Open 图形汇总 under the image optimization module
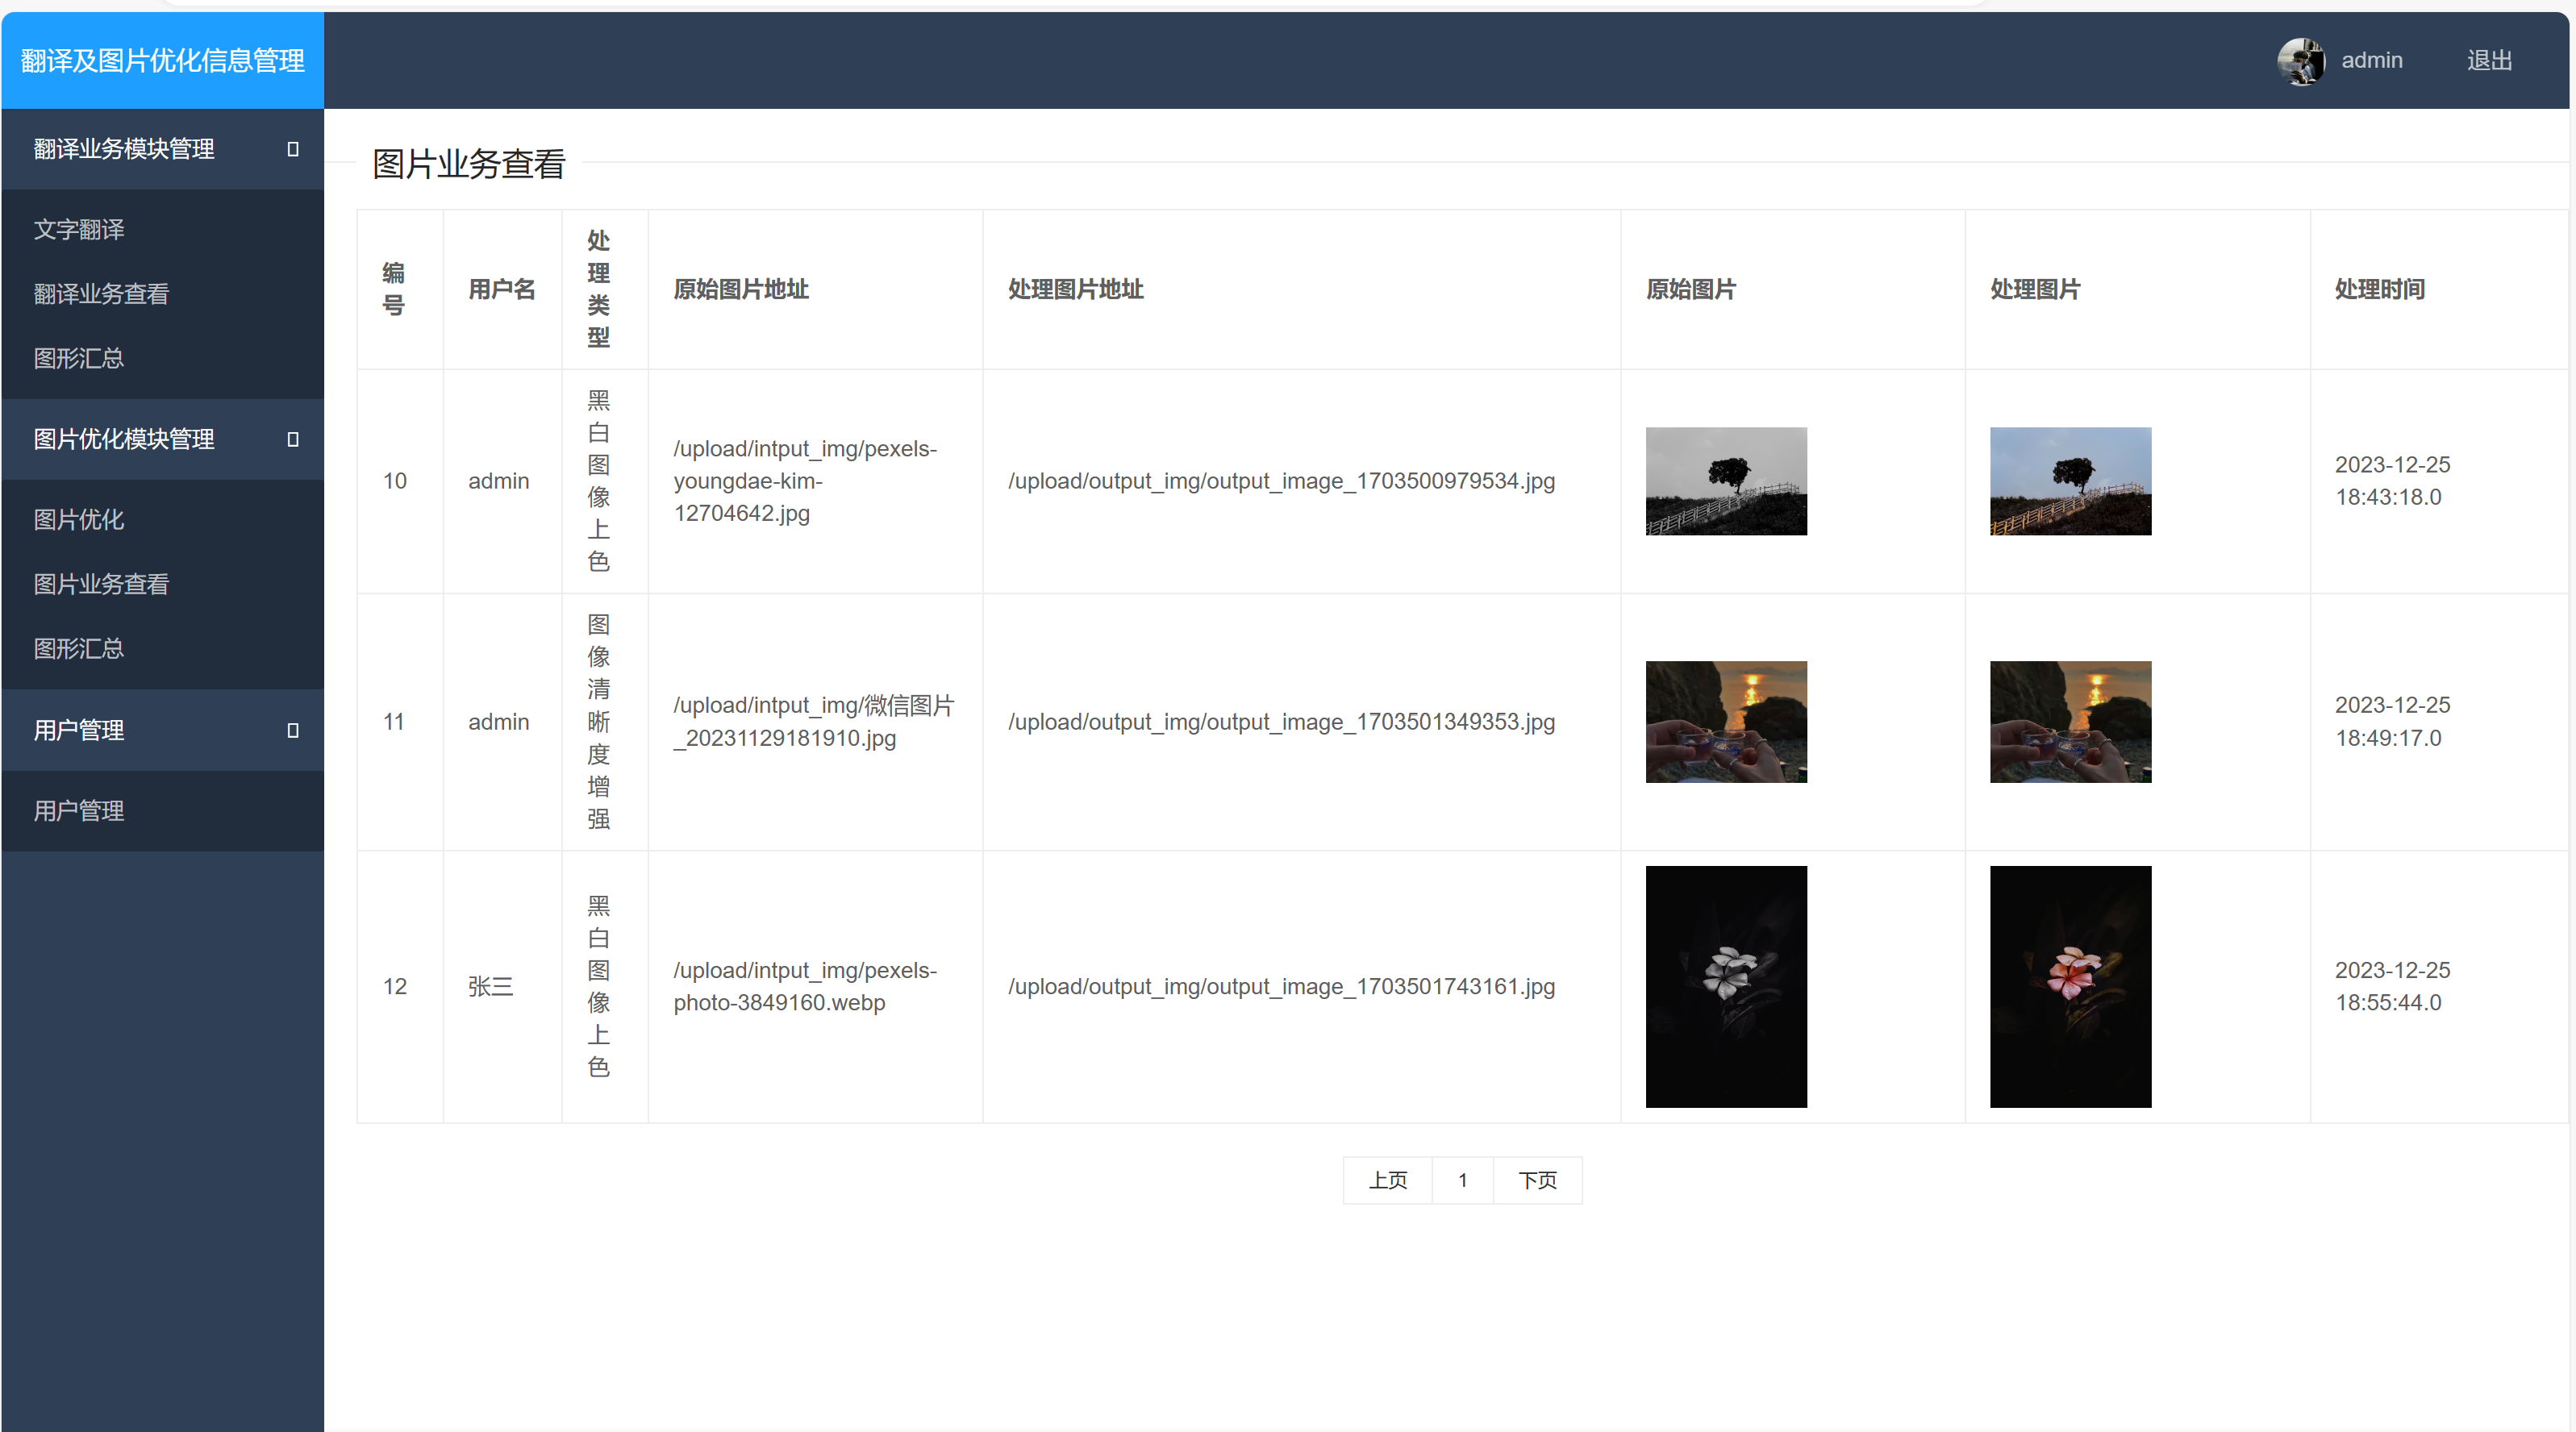2576x1432 pixels. pos(79,649)
